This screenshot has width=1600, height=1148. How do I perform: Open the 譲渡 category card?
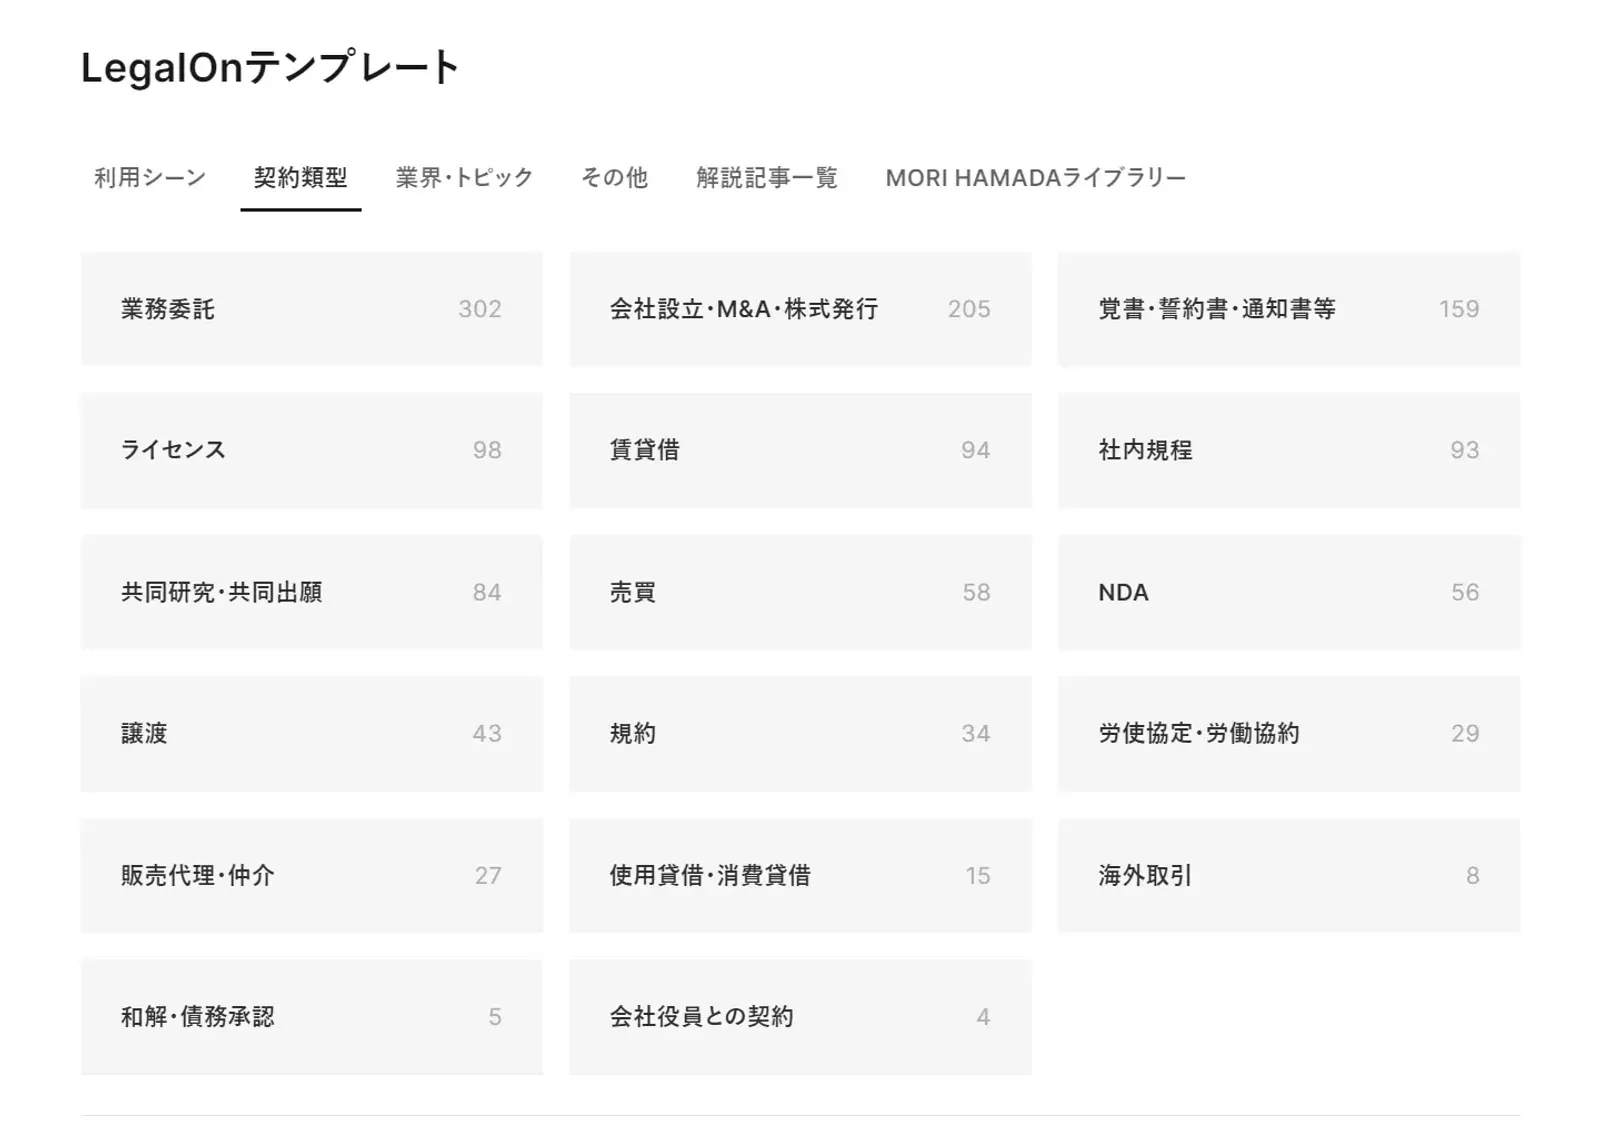[x=312, y=733]
